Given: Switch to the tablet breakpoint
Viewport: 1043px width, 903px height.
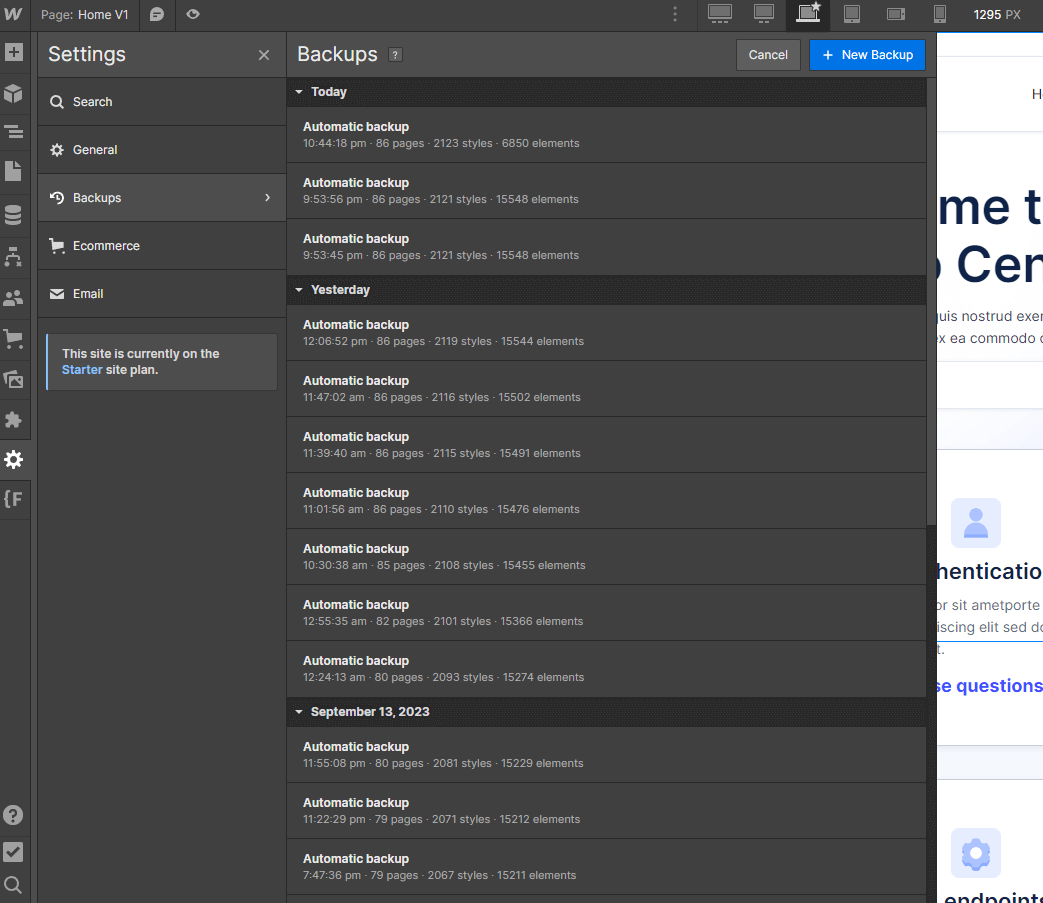Looking at the screenshot, I should pyautogui.click(x=851, y=15).
